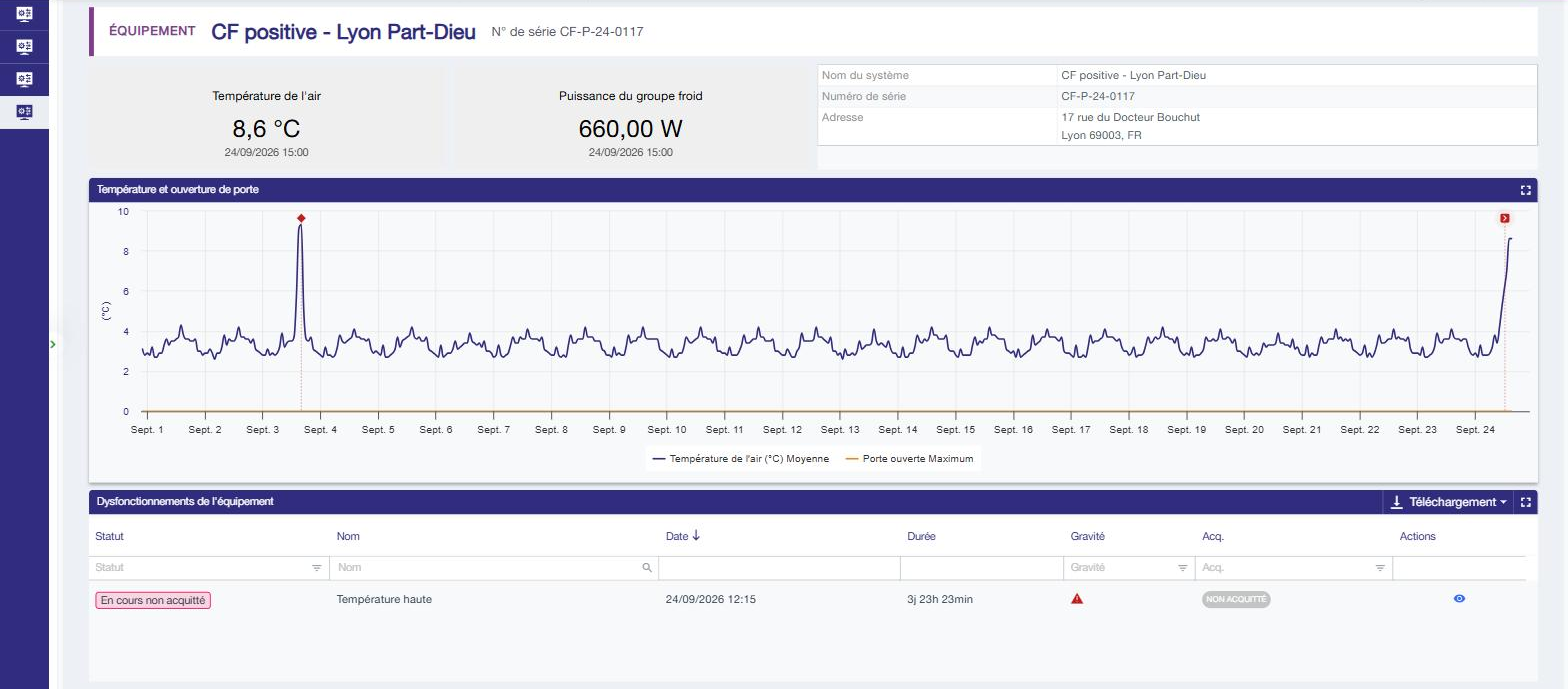Open the Téléchargement dropdown
The width and height of the screenshot is (1568, 689).
1448,502
